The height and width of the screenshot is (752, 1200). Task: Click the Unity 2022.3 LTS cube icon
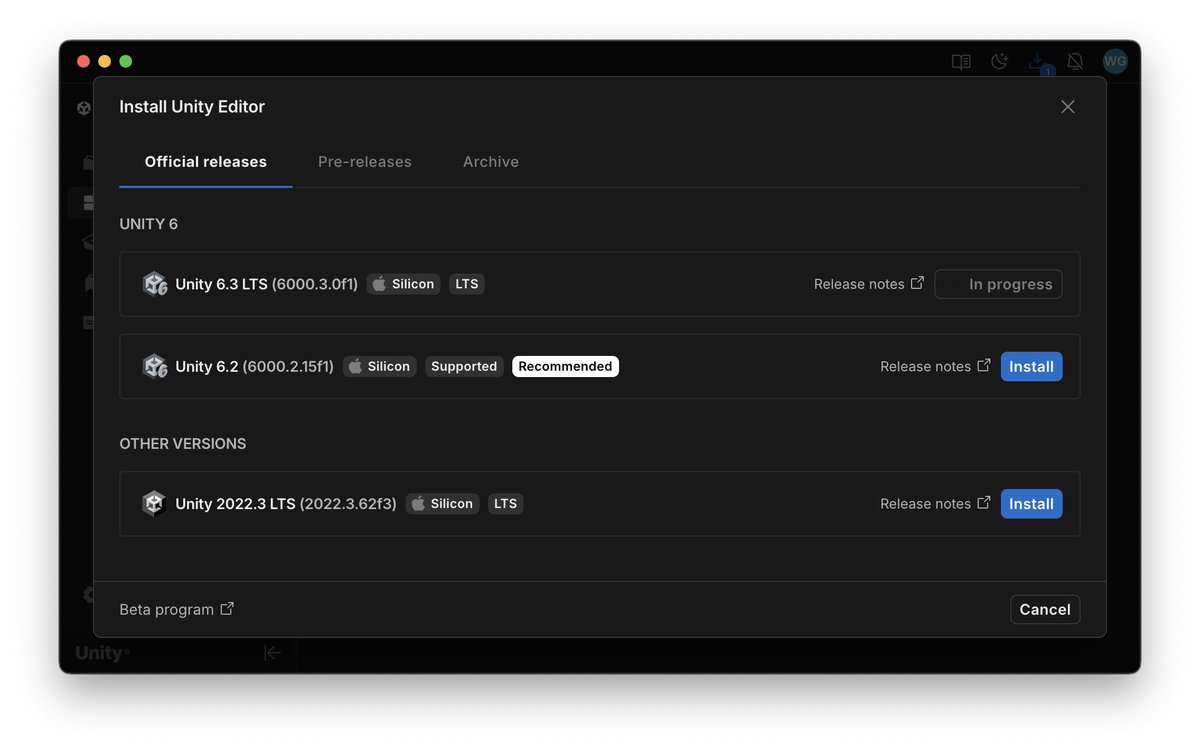click(154, 503)
